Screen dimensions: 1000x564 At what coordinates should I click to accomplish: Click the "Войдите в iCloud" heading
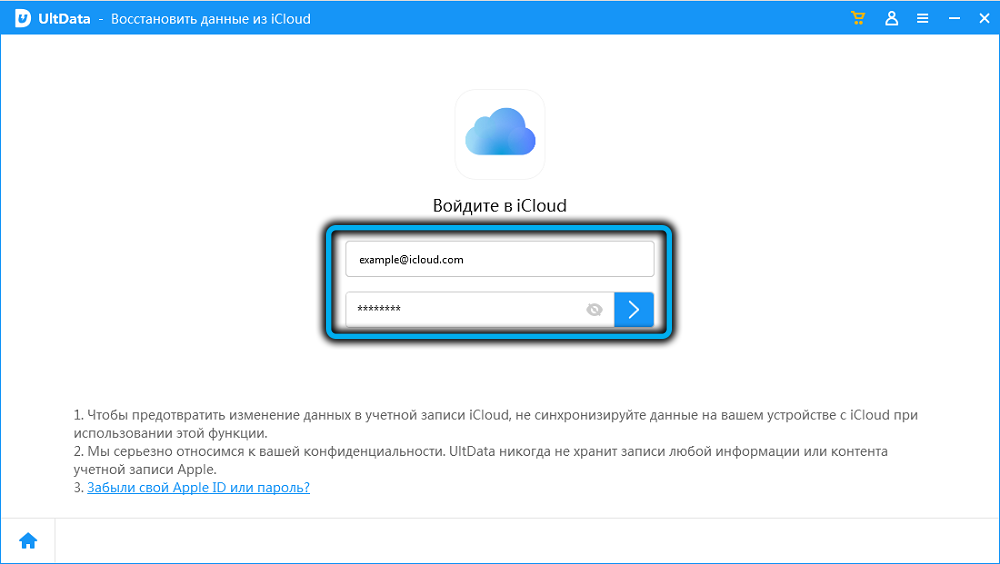[x=499, y=206]
